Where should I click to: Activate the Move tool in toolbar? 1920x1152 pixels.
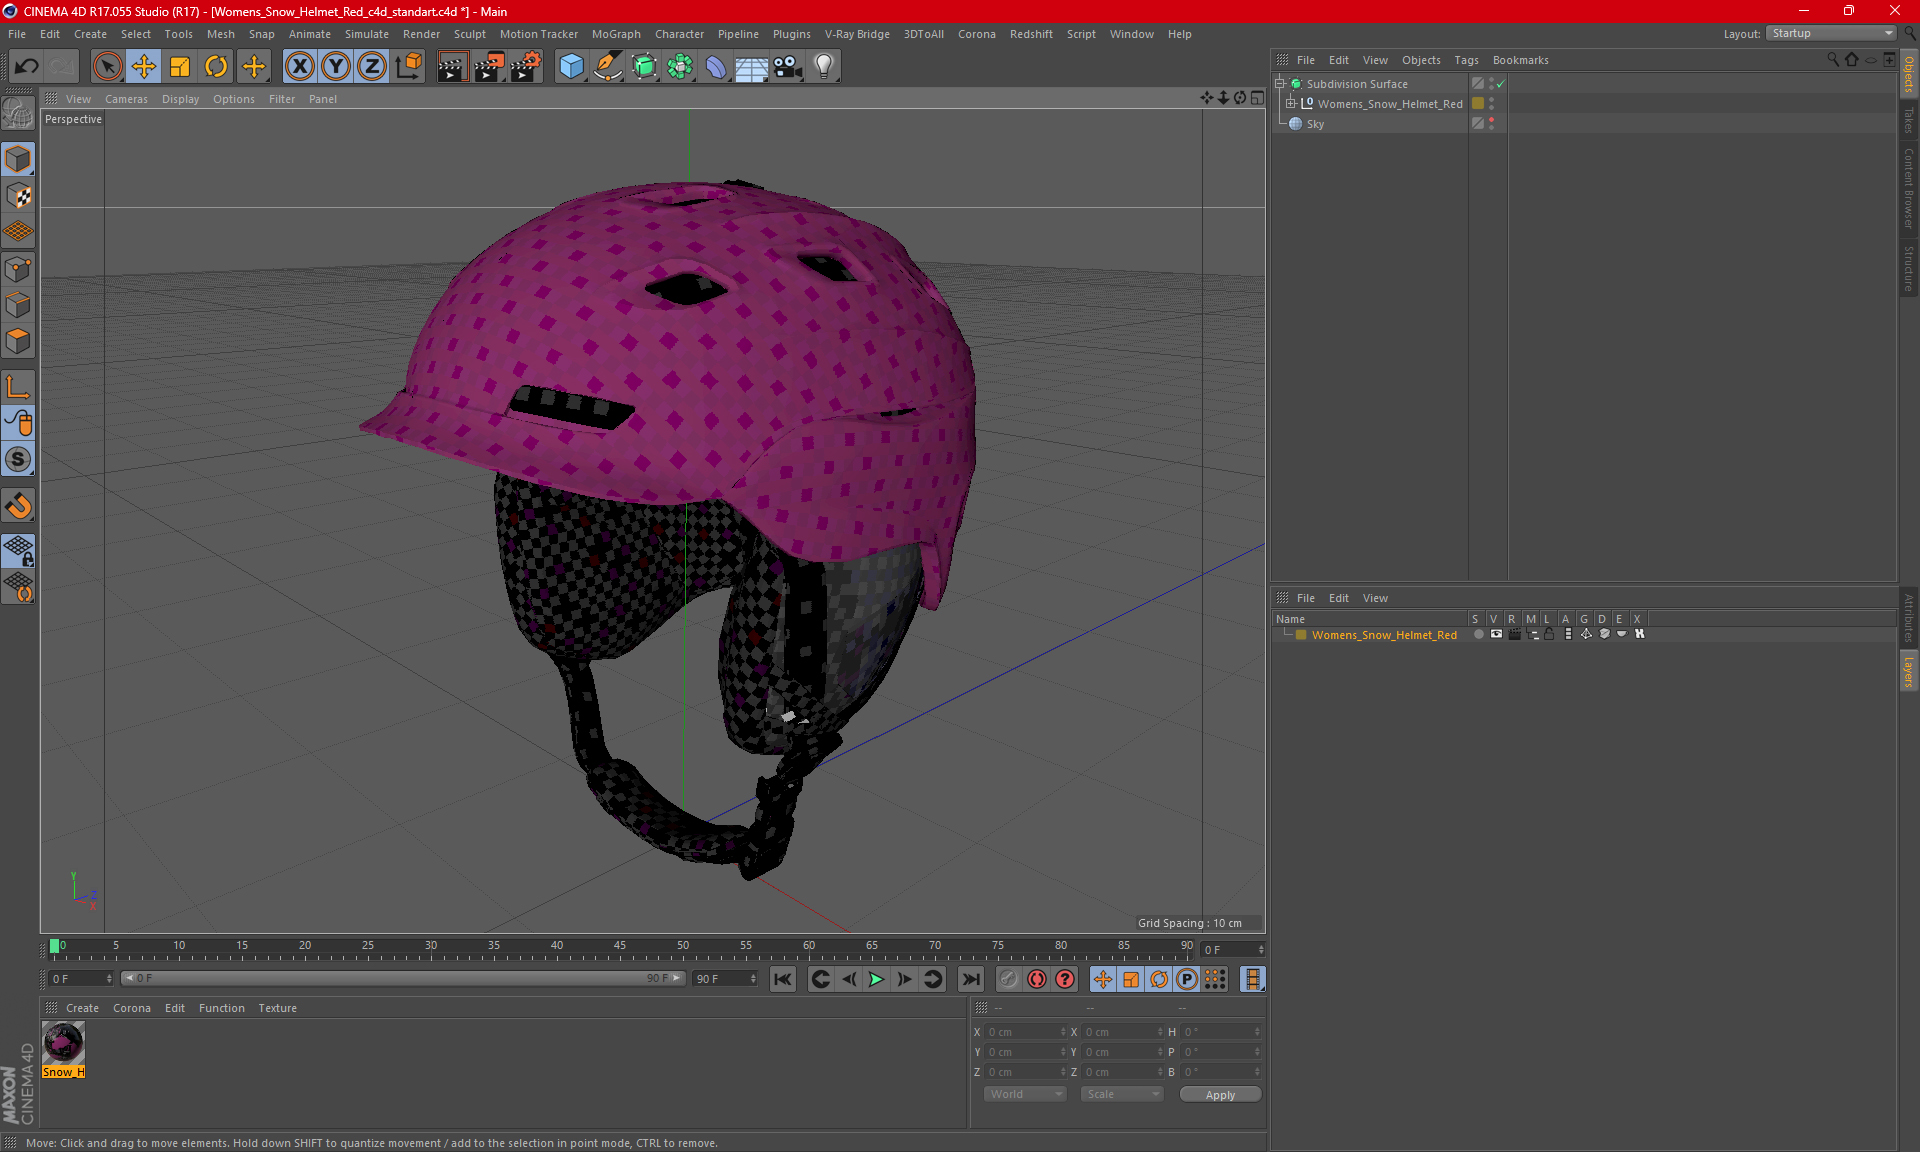click(x=144, y=67)
